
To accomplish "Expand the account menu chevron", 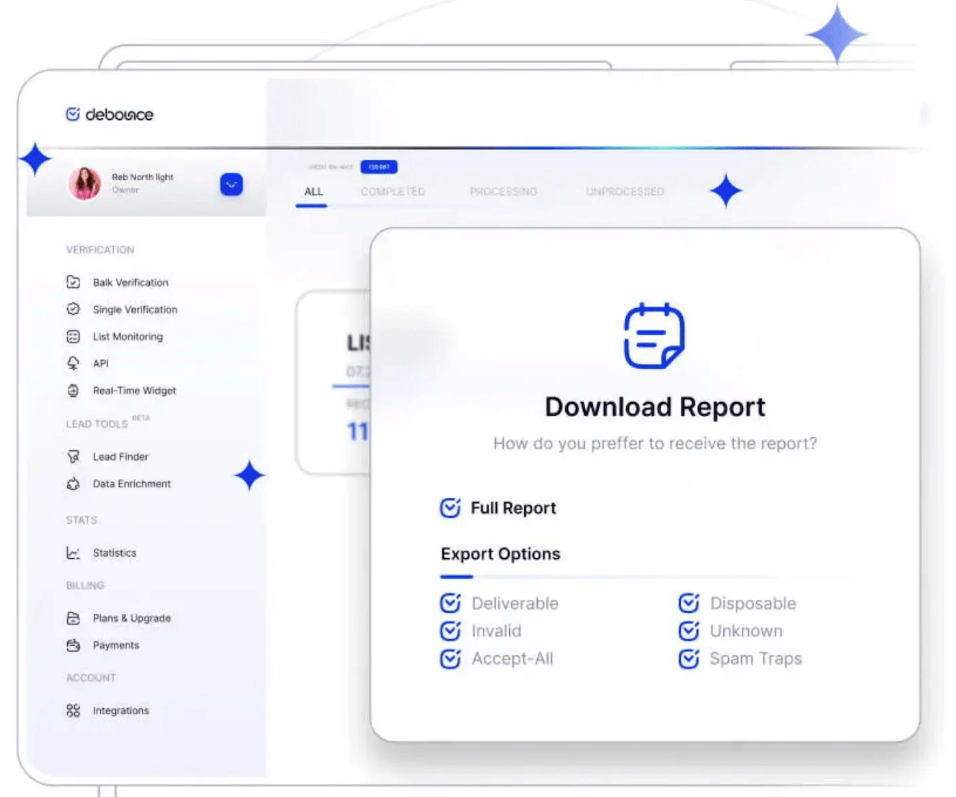I will (229, 185).
